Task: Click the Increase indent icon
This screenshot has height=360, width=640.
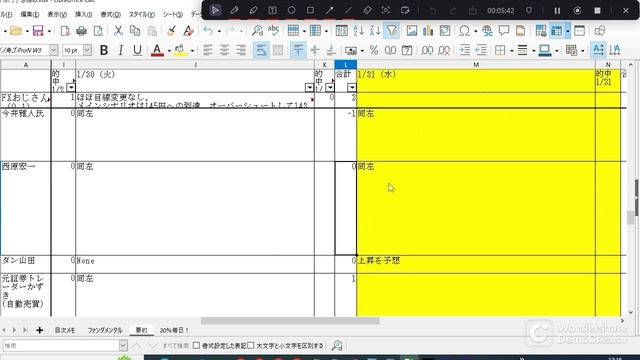Action: tap(464, 50)
